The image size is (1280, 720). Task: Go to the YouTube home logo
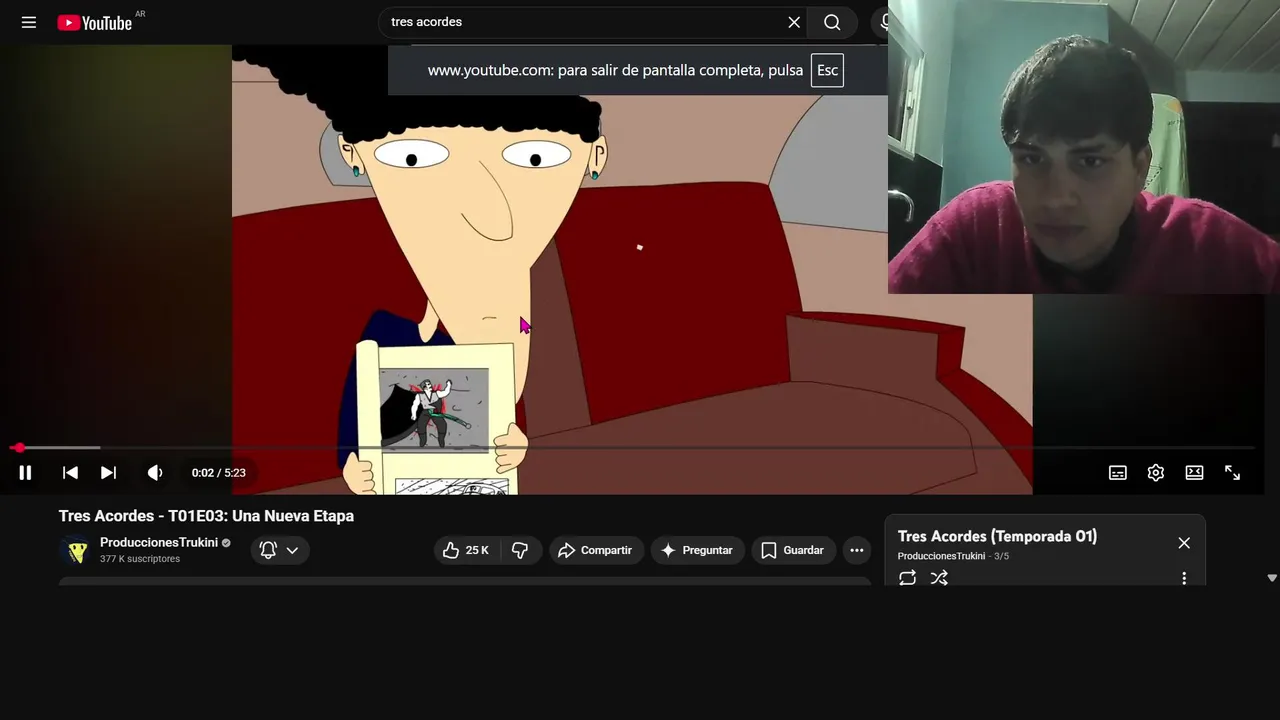pyautogui.click(x=95, y=22)
